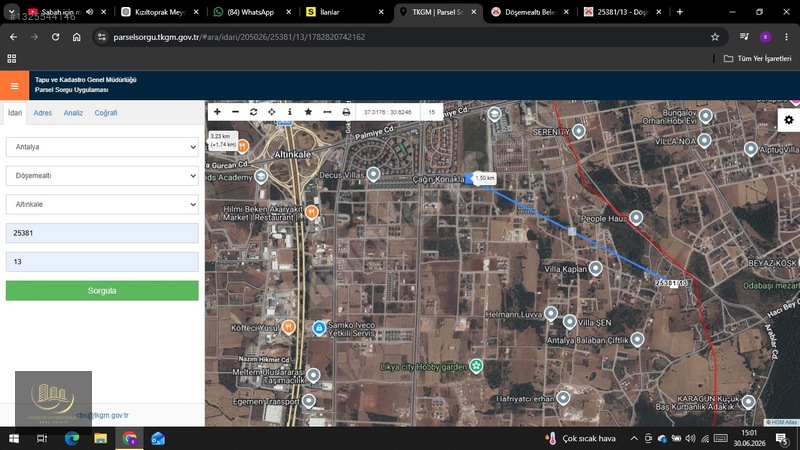Click the Hafriyatcı erhan map pin
This screenshot has width=800, height=450.
(563, 397)
